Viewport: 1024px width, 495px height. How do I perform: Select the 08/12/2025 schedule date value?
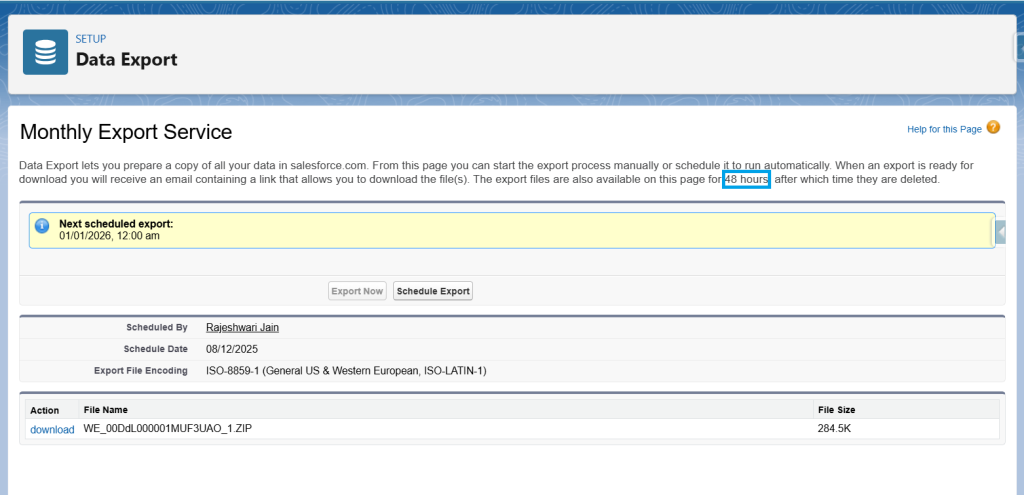click(232, 349)
